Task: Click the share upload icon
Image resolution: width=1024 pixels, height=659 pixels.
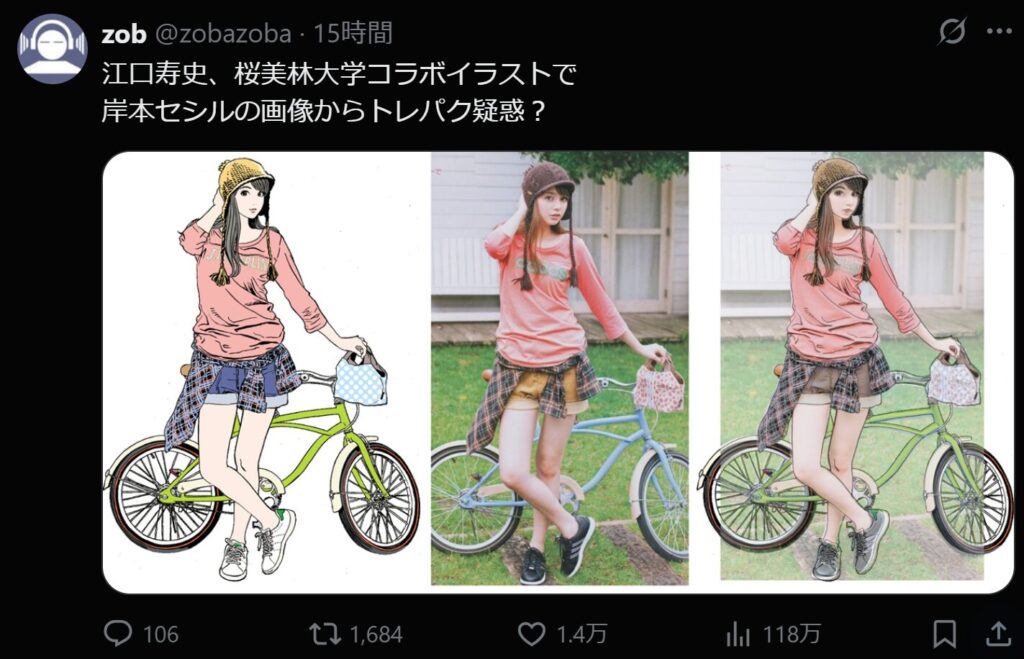Action: [998, 634]
